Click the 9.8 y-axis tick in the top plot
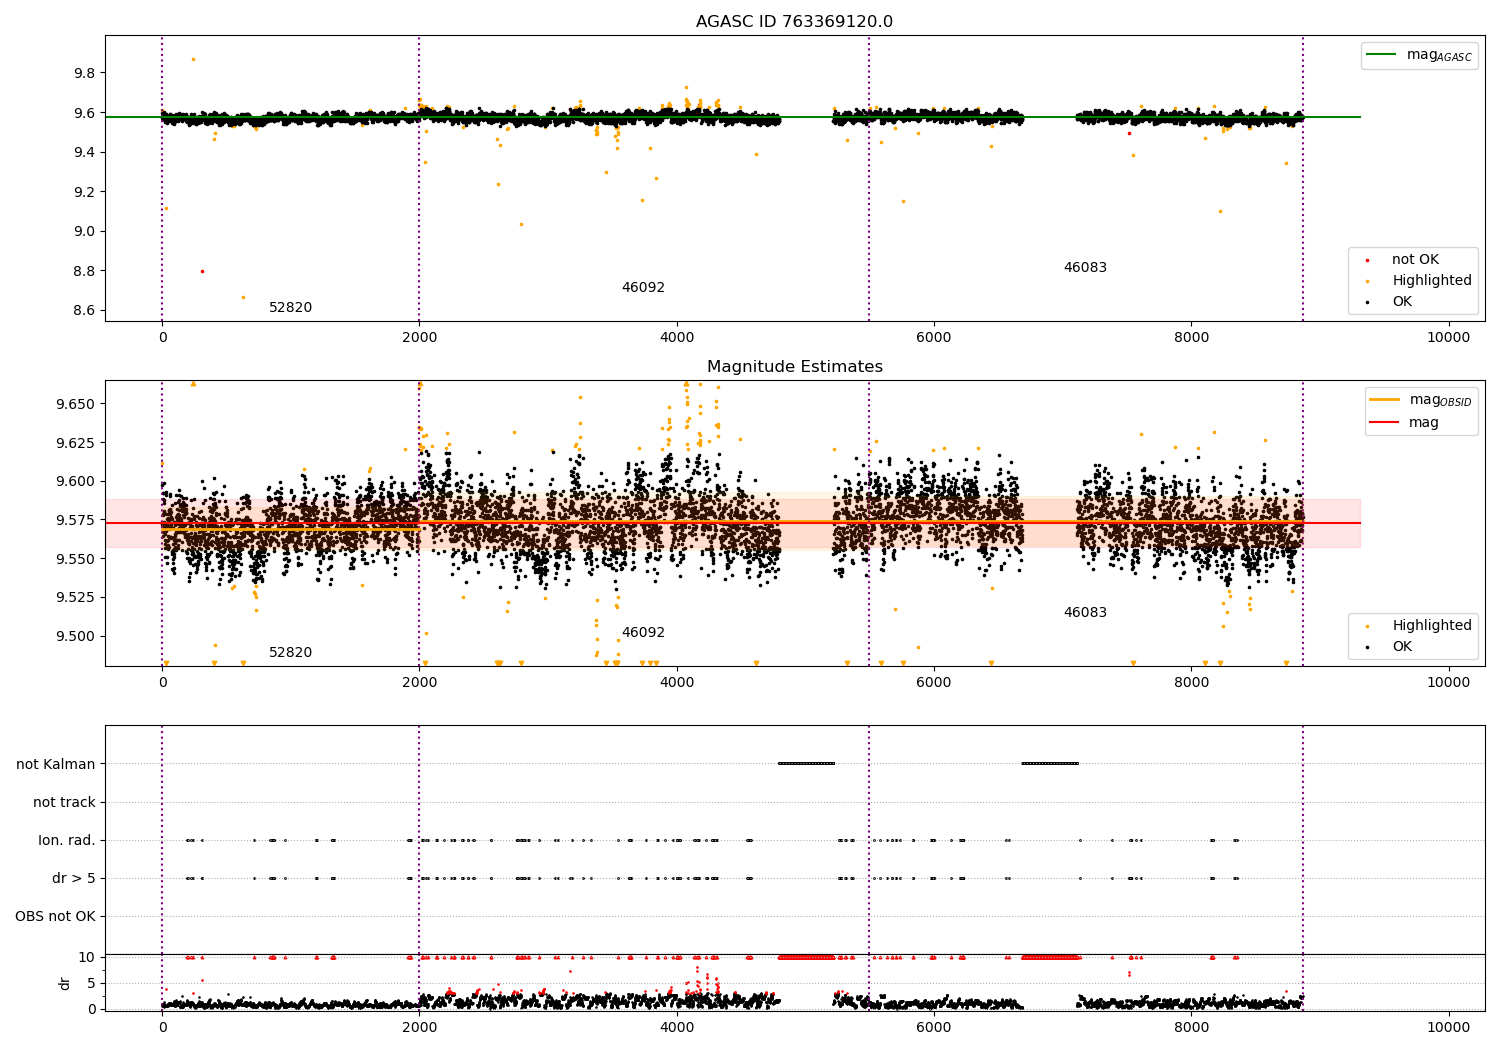 [84, 74]
